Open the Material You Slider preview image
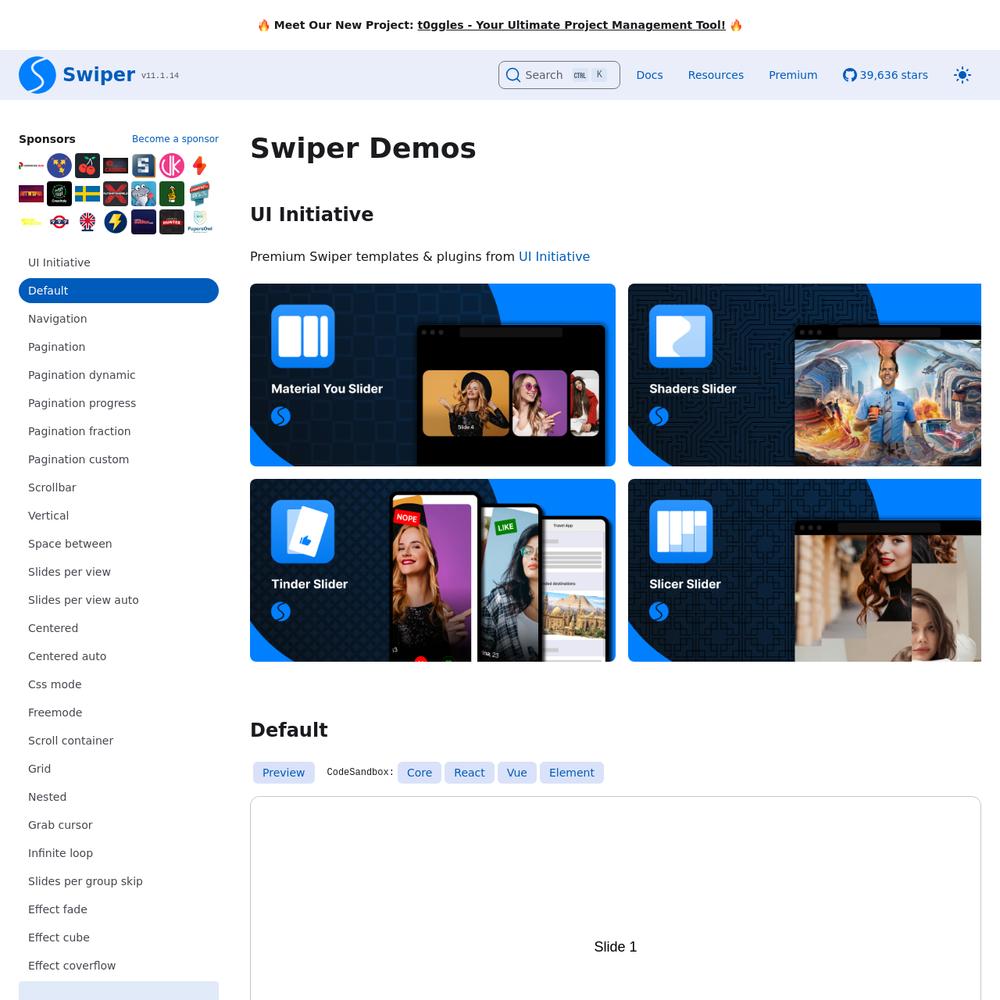The image size is (1000, 1000). click(x=511, y=395)
